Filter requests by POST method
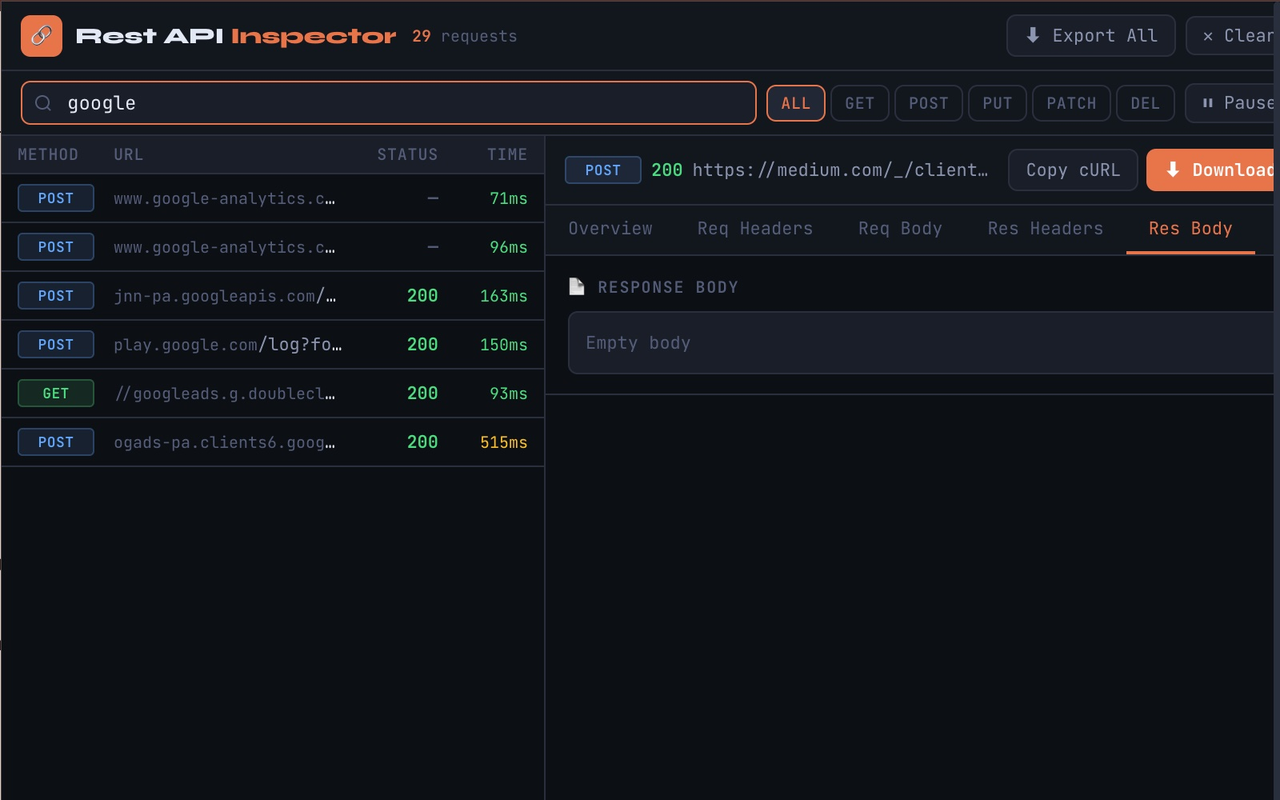Image resolution: width=1280 pixels, height=800 pixels. coord(928,103)
